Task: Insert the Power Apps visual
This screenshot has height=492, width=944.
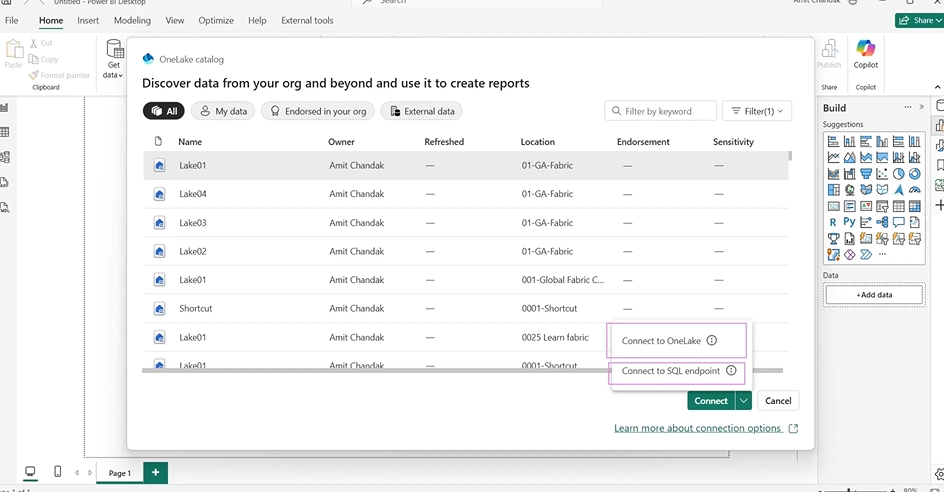Action: tap(849, 255)
